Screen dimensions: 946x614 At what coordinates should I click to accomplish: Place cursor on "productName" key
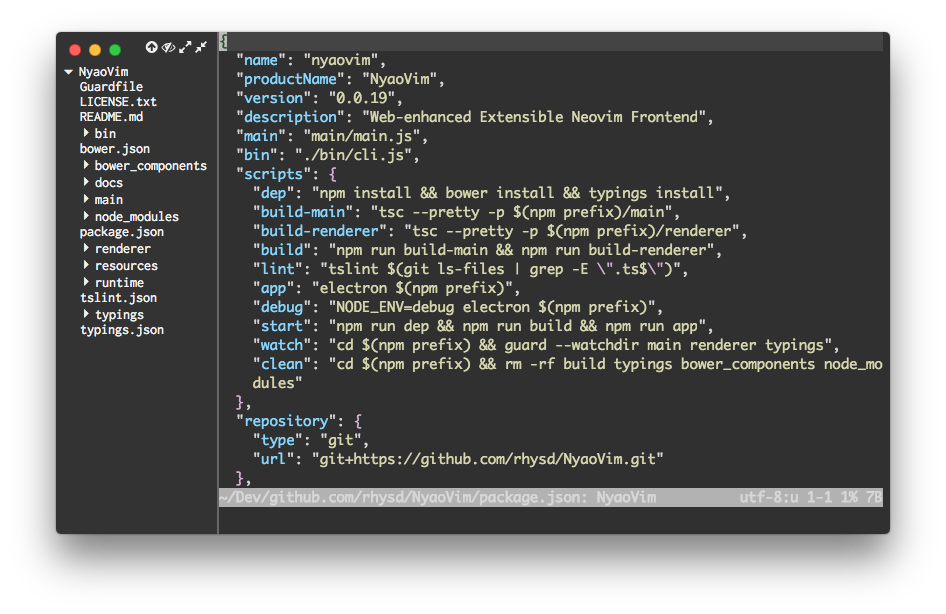290,79
